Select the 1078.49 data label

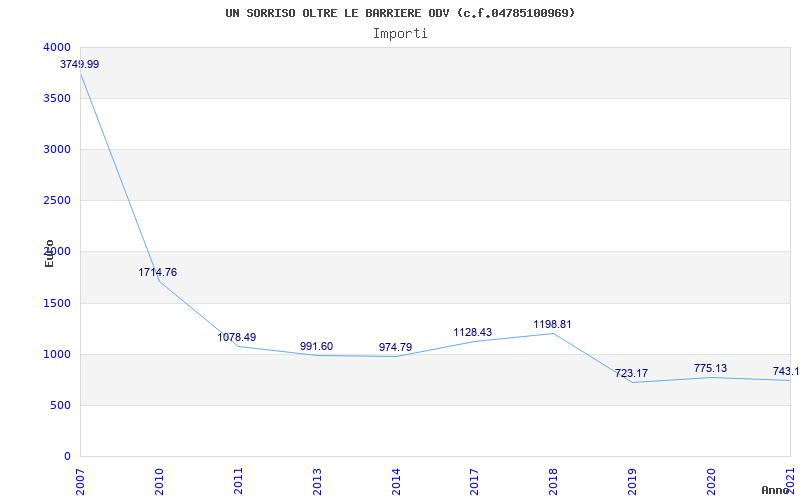coord(237,337)
